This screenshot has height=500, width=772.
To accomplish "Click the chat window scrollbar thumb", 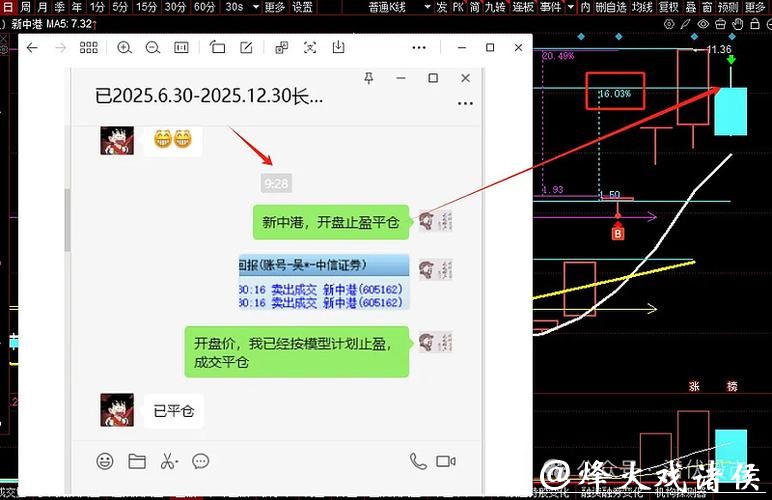I will (67, 219).
